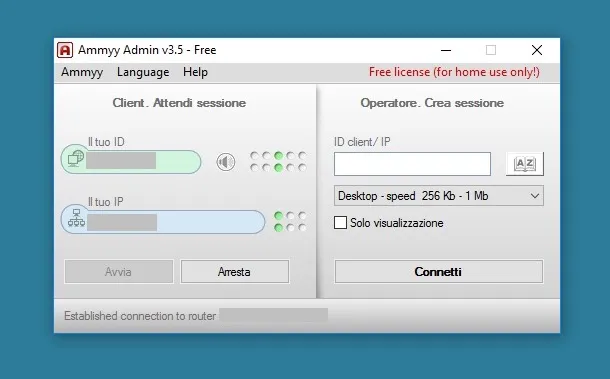Click the network icon beside your IP
Image resolution: width=610 pixels, height=379 pixels.
[x=76, y=218]
